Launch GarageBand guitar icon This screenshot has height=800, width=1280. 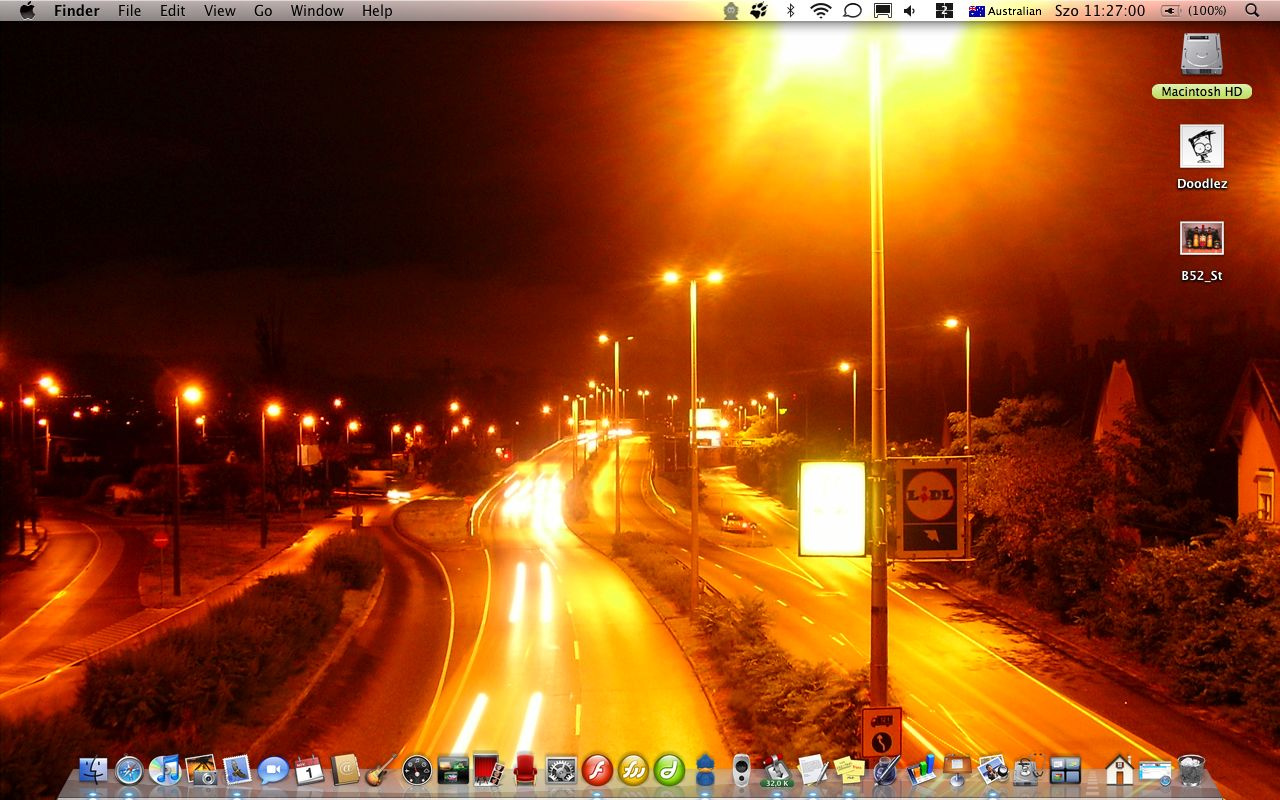pos(381,769)
